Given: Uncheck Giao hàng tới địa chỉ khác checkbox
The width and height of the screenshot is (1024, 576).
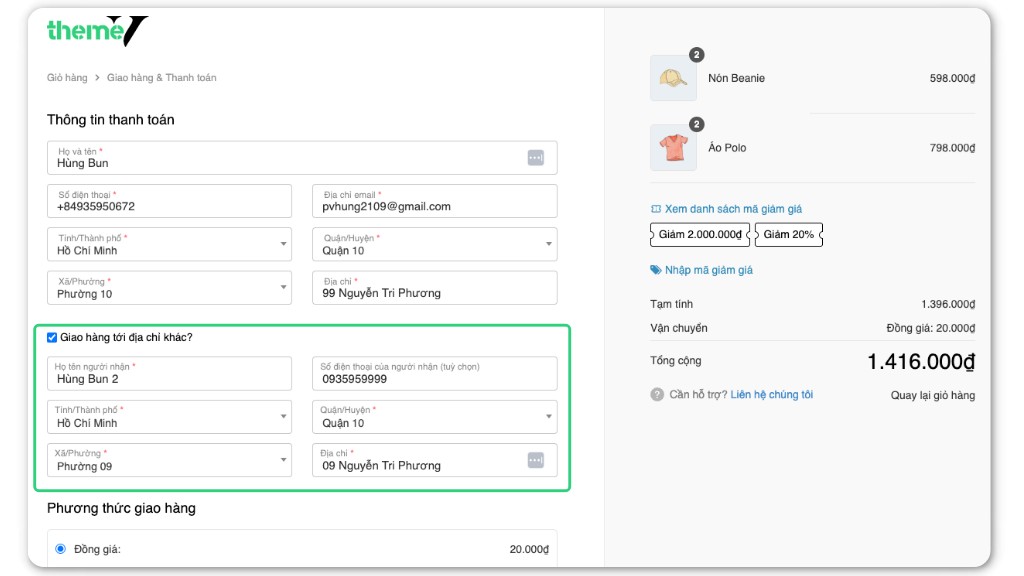Looking at the screenshot, I should point(52,338).
